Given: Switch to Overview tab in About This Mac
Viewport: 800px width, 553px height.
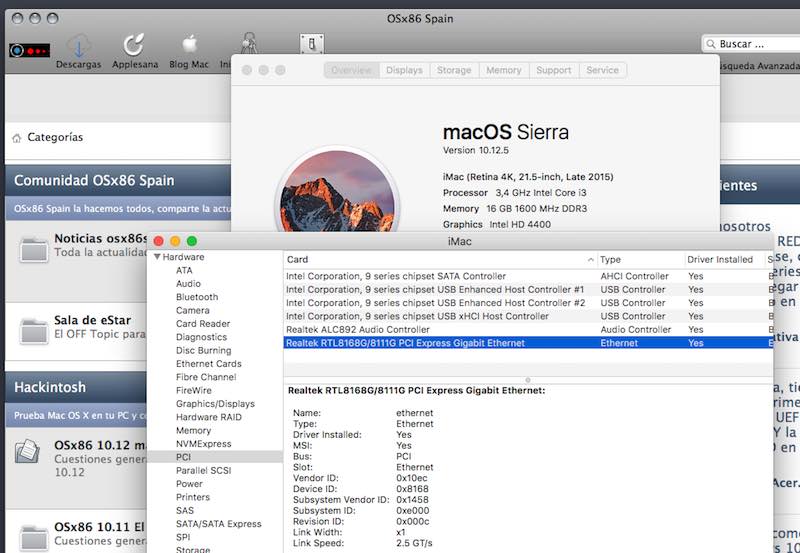Looking at the screenshot, I should point(352,70).
